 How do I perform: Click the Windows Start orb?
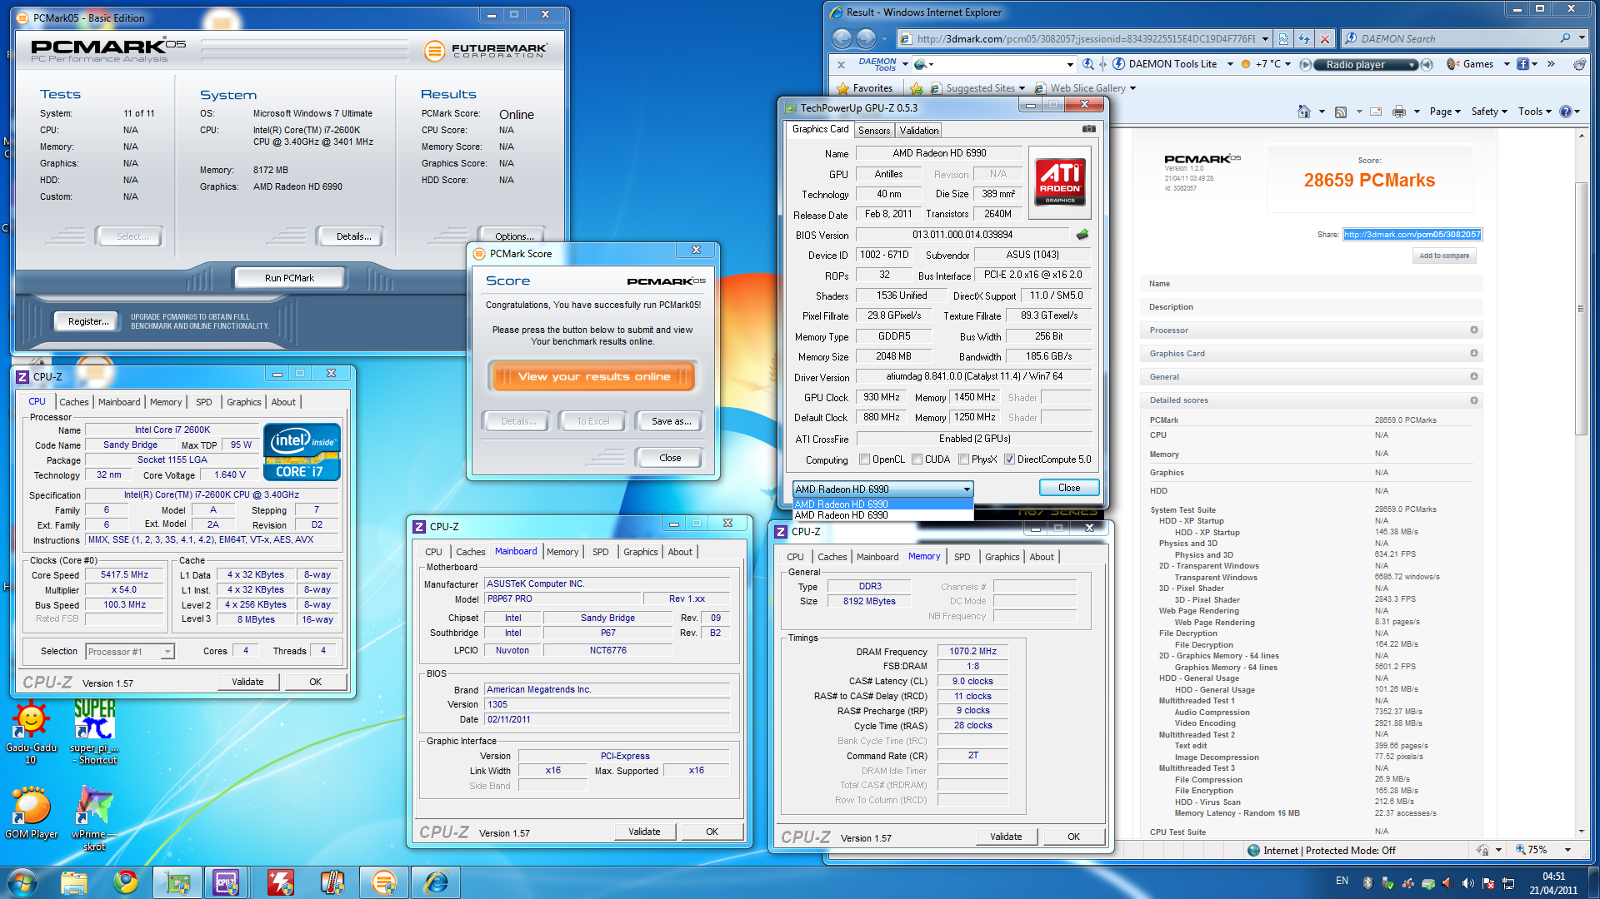tap(22, 882)
